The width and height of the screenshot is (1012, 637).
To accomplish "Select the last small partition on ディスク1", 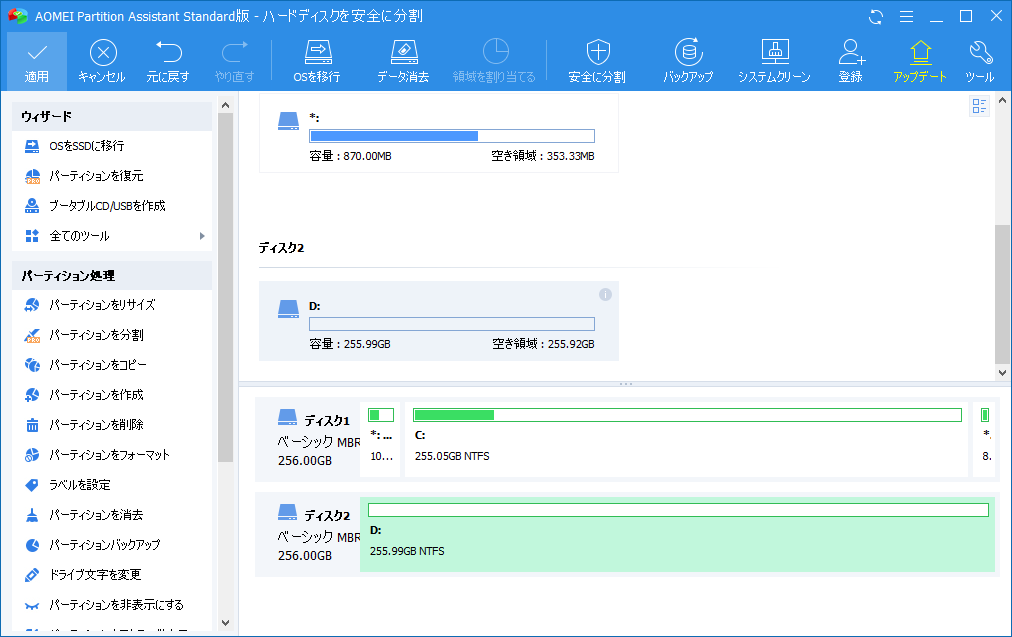I will 984,440.
